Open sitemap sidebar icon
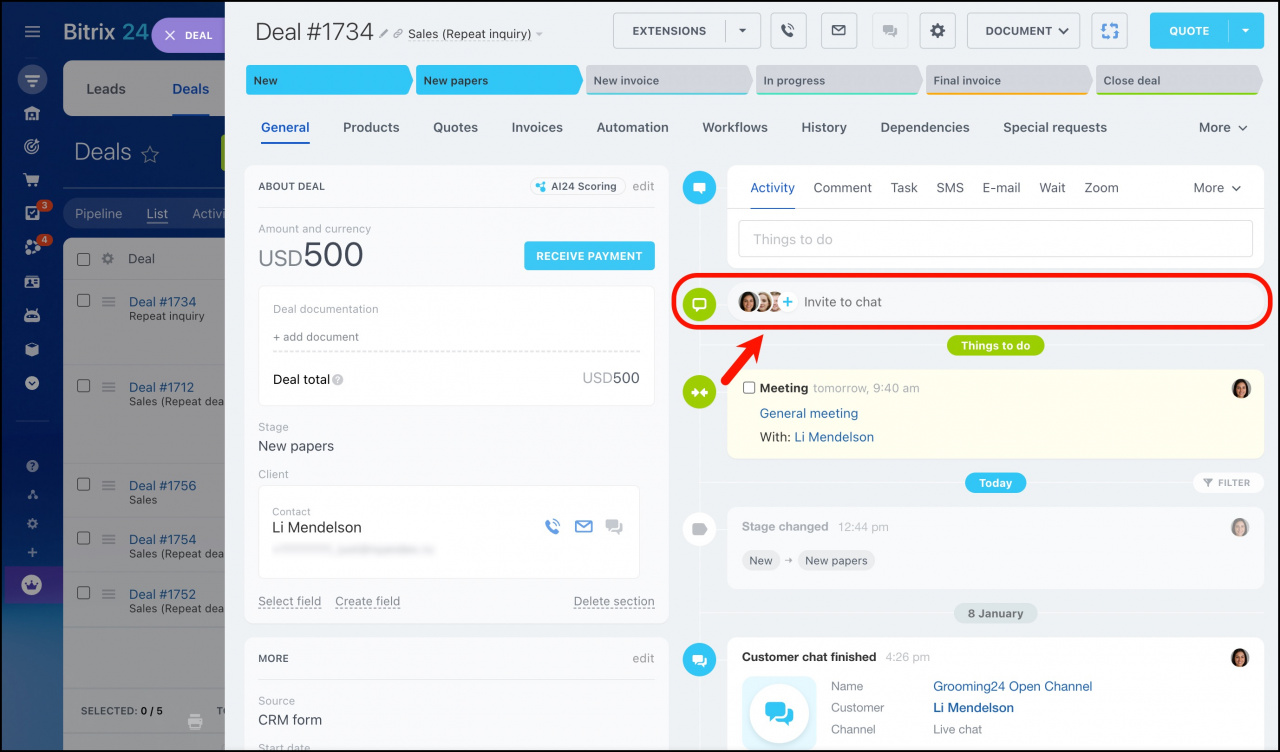The height and width of the screenshot is (752, 1280). [x=32, y=494]
